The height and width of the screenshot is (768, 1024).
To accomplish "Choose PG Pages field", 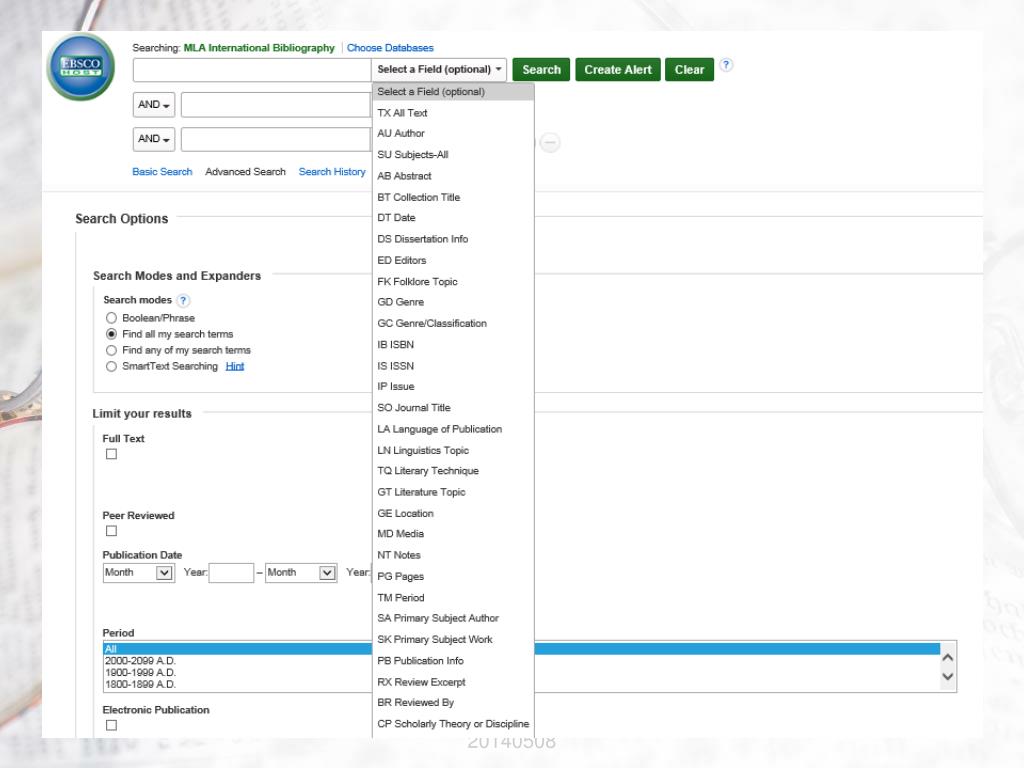I will [453, 577].
